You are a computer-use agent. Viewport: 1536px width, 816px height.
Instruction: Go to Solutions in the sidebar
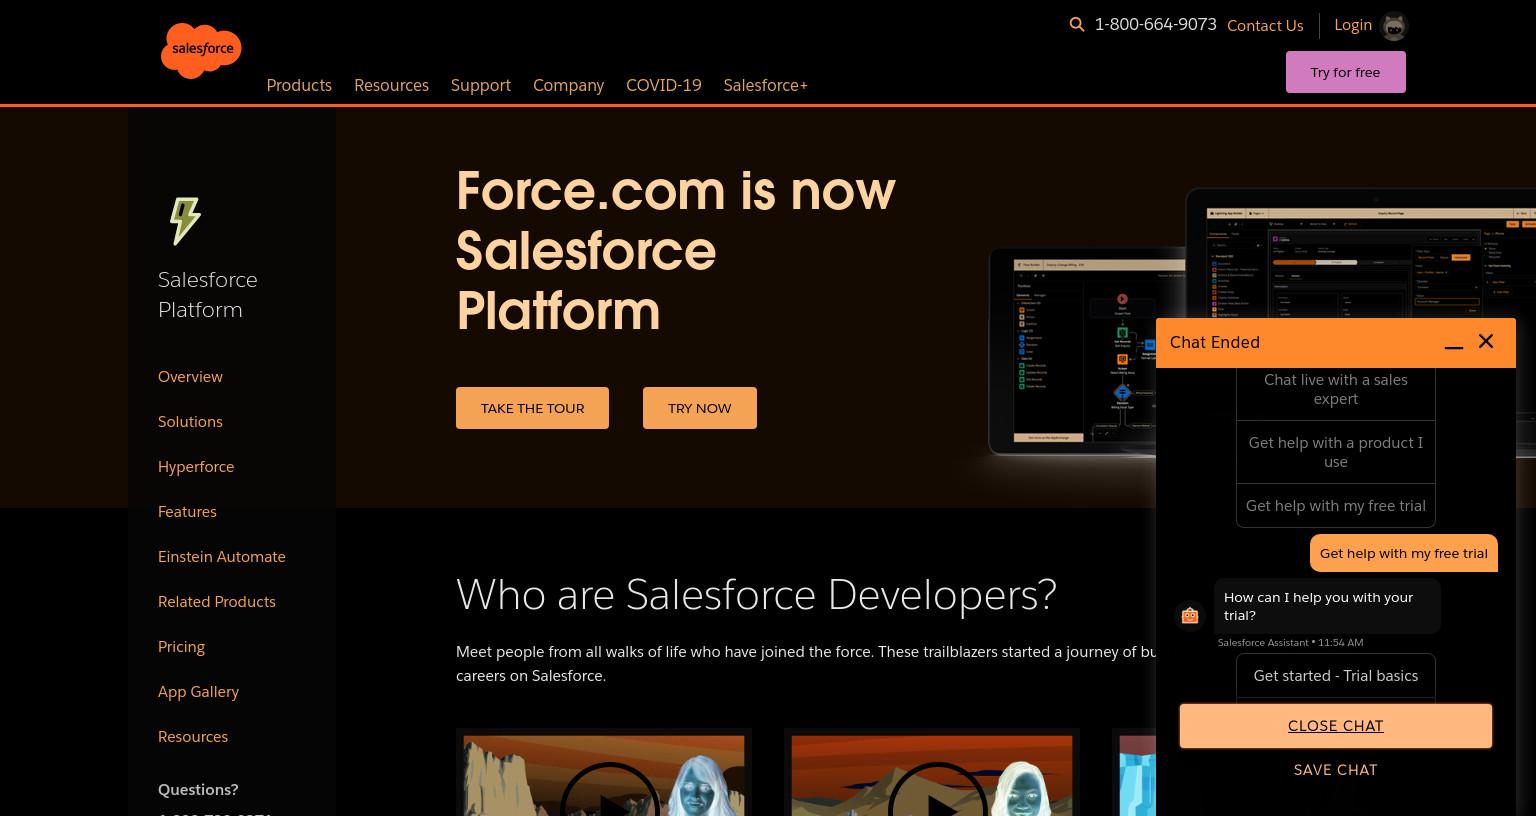pos(190,422)
